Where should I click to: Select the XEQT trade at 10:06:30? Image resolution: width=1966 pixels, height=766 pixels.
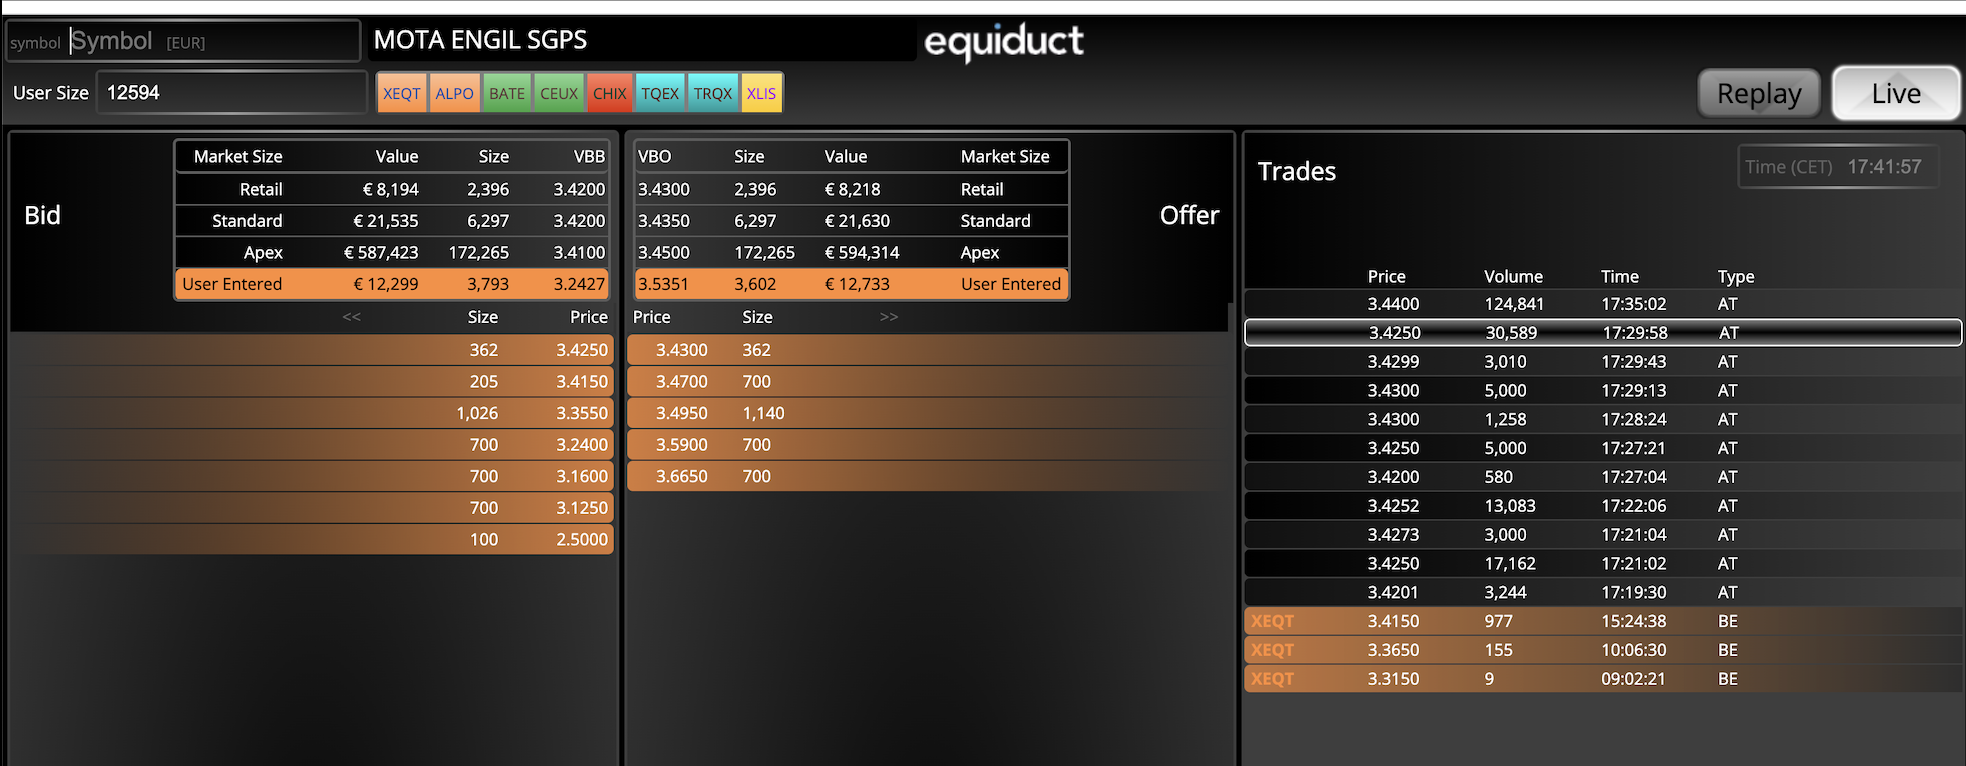[1603, 651]
